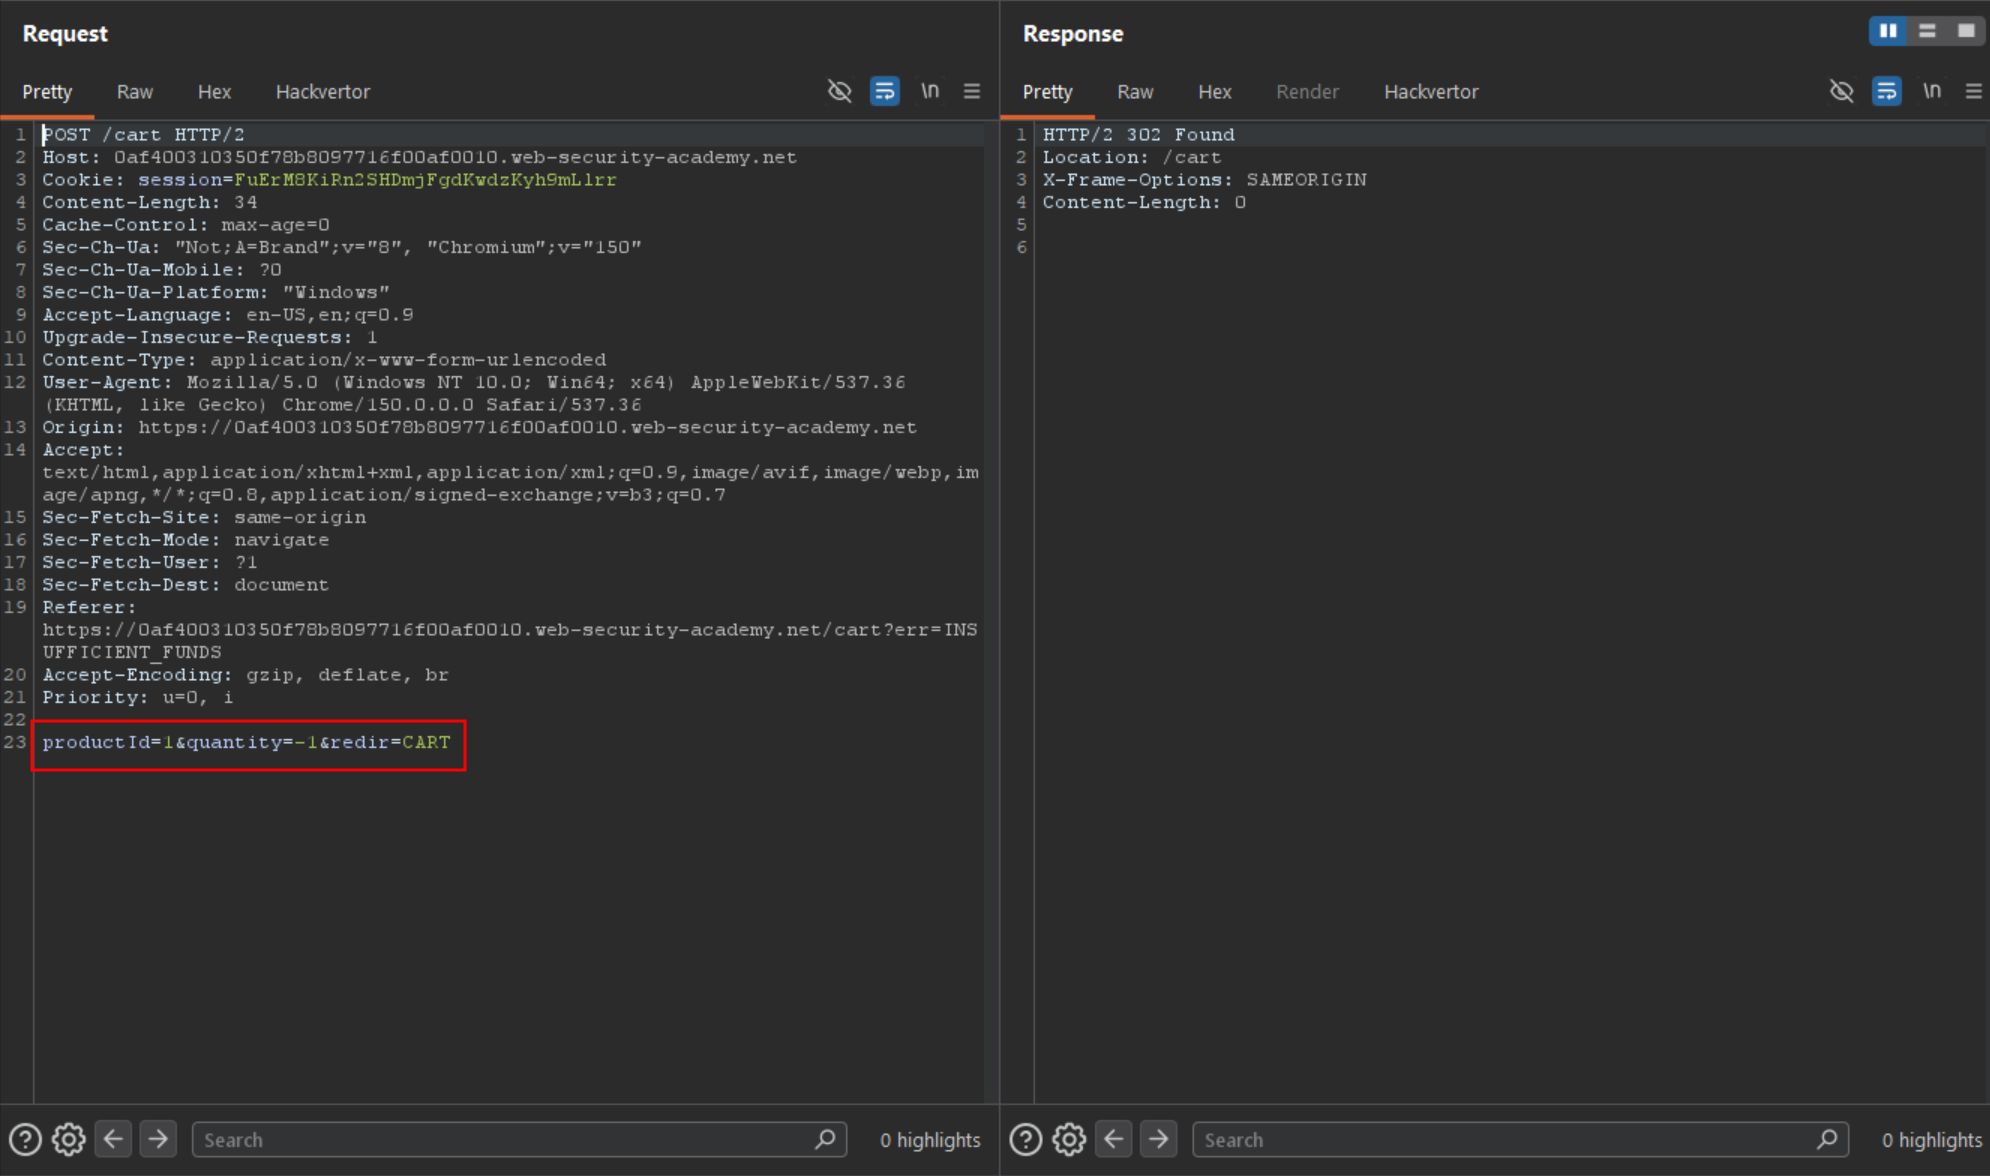Screen dimensions: 1990x1176
Task: Switch Response to Hex tab
Action: pyautogui.click(x=1215, y=92)
